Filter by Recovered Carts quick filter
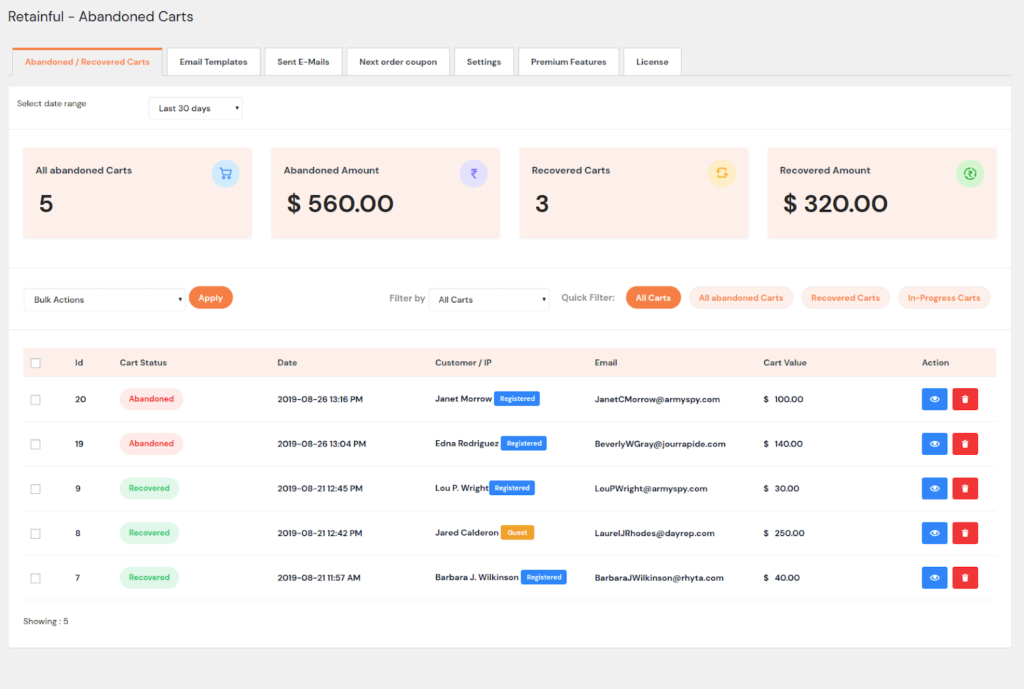Viewport: 1024px width, 689px height. [845, 298]
